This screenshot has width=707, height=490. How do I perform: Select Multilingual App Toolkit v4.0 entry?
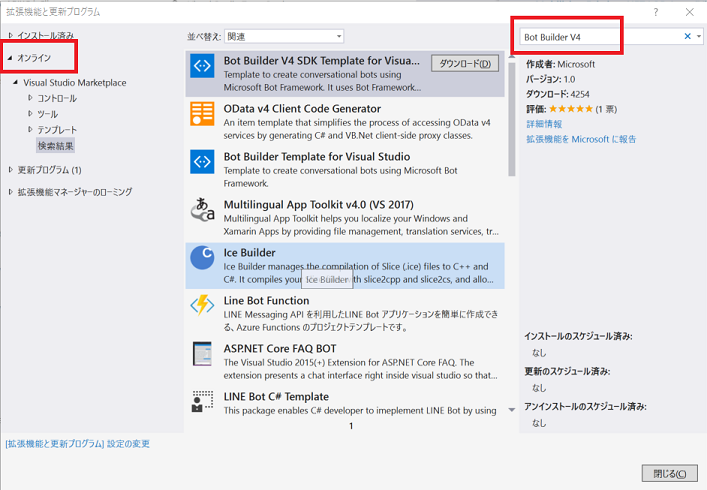(x=345, y=217)
